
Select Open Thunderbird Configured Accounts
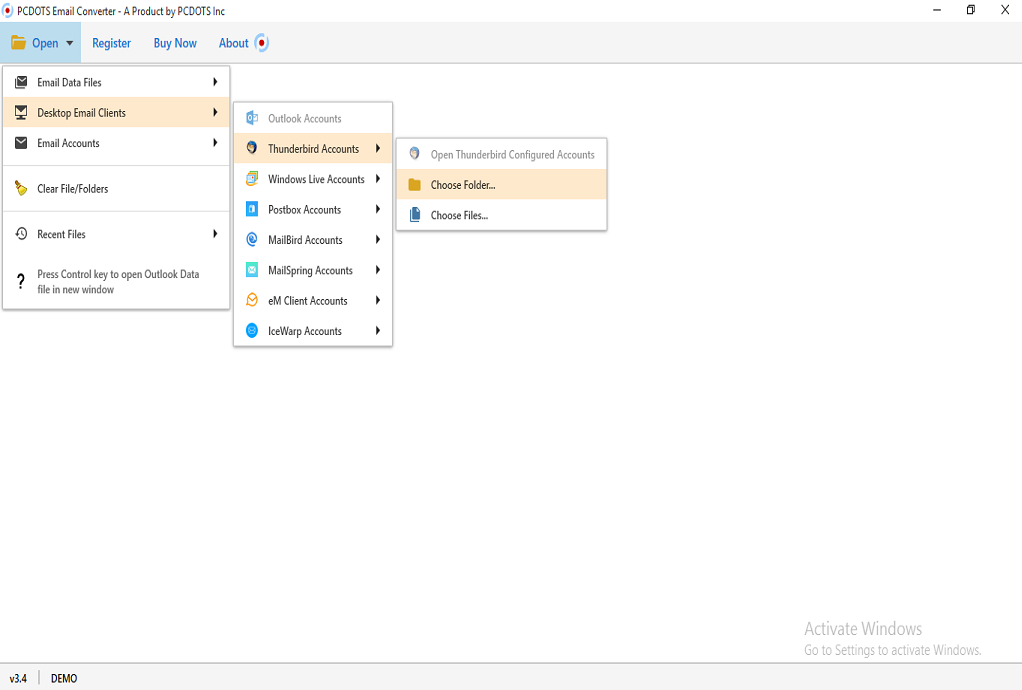click(512, 155)
